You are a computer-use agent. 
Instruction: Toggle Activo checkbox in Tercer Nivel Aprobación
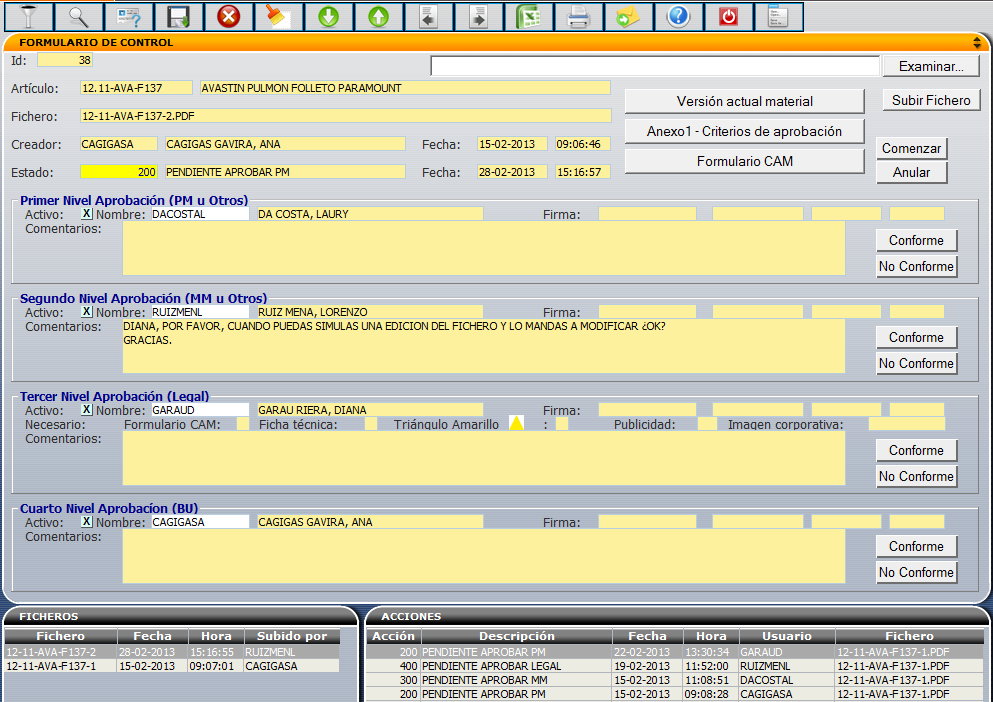coord(86,410)
